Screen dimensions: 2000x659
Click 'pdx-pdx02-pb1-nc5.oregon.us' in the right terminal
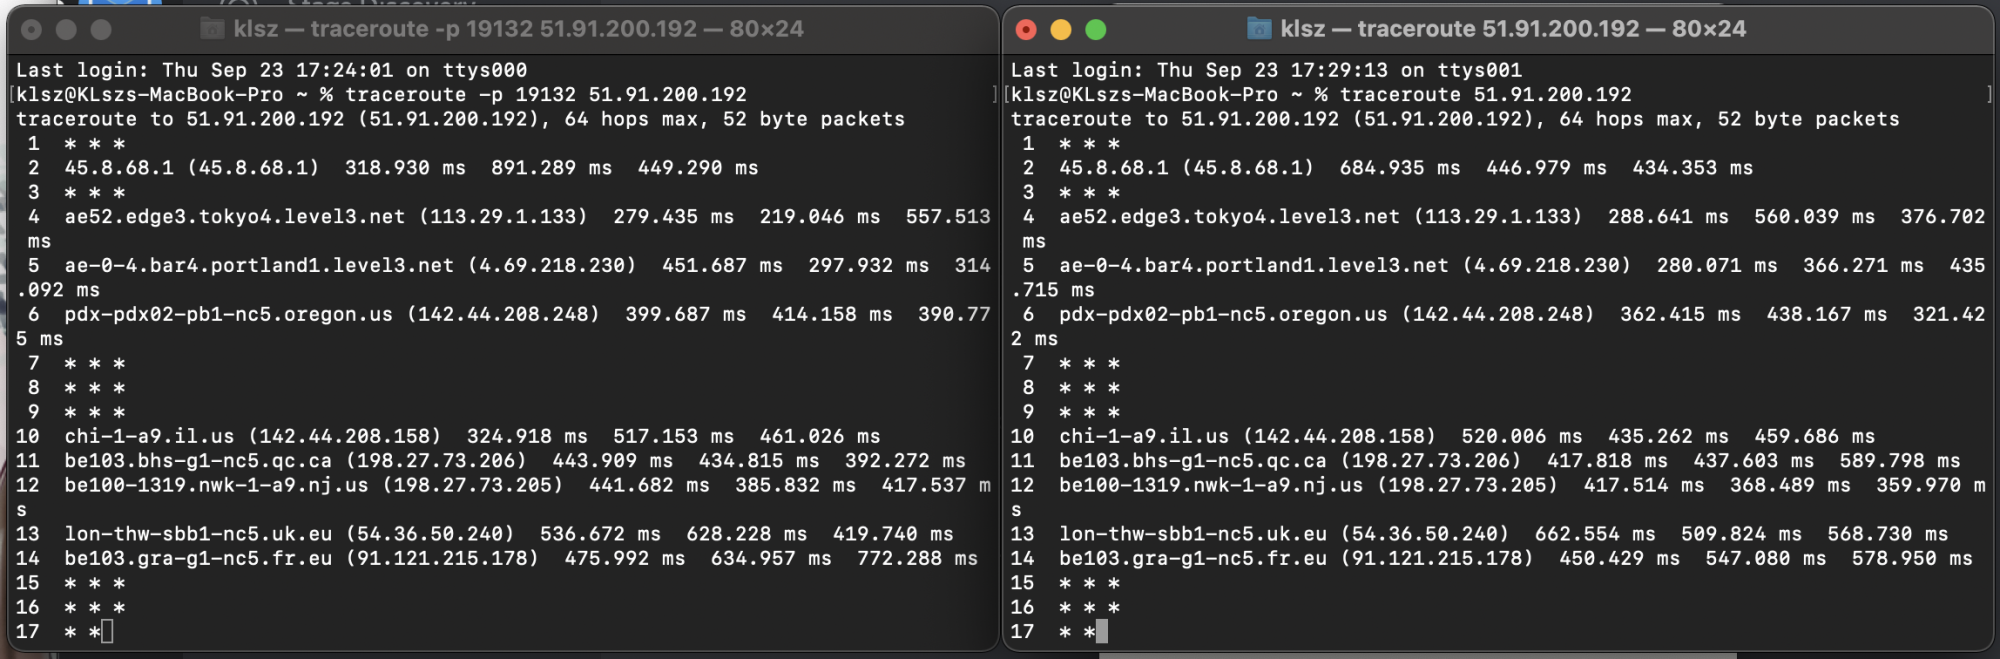(x=1224, y=315)
